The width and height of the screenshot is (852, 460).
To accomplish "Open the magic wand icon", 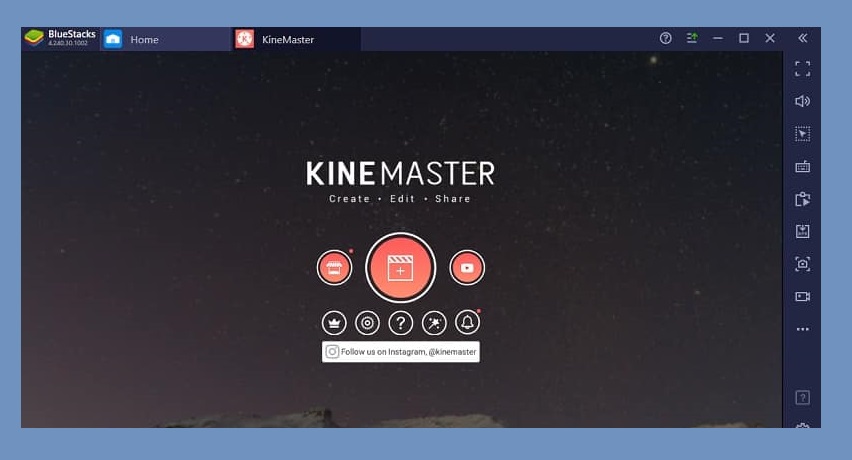I will 434,323.
